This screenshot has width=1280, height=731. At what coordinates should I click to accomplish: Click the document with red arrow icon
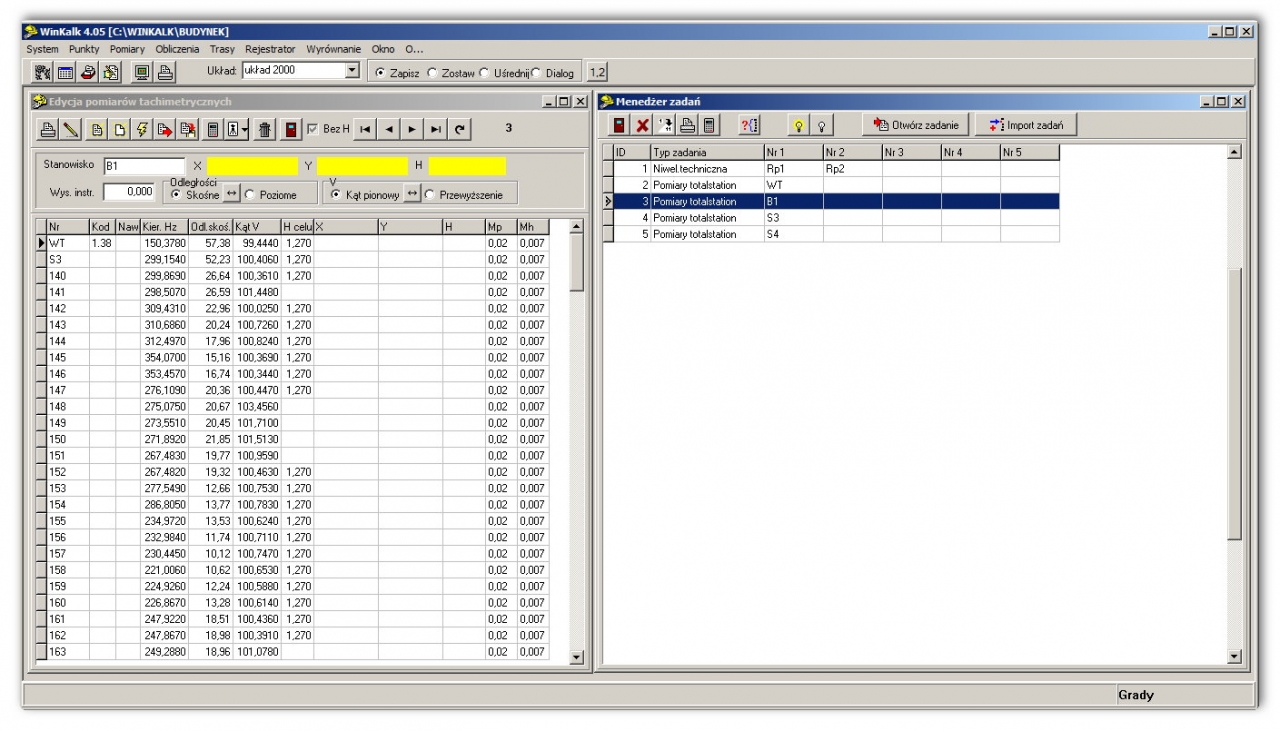click(164, 128)
